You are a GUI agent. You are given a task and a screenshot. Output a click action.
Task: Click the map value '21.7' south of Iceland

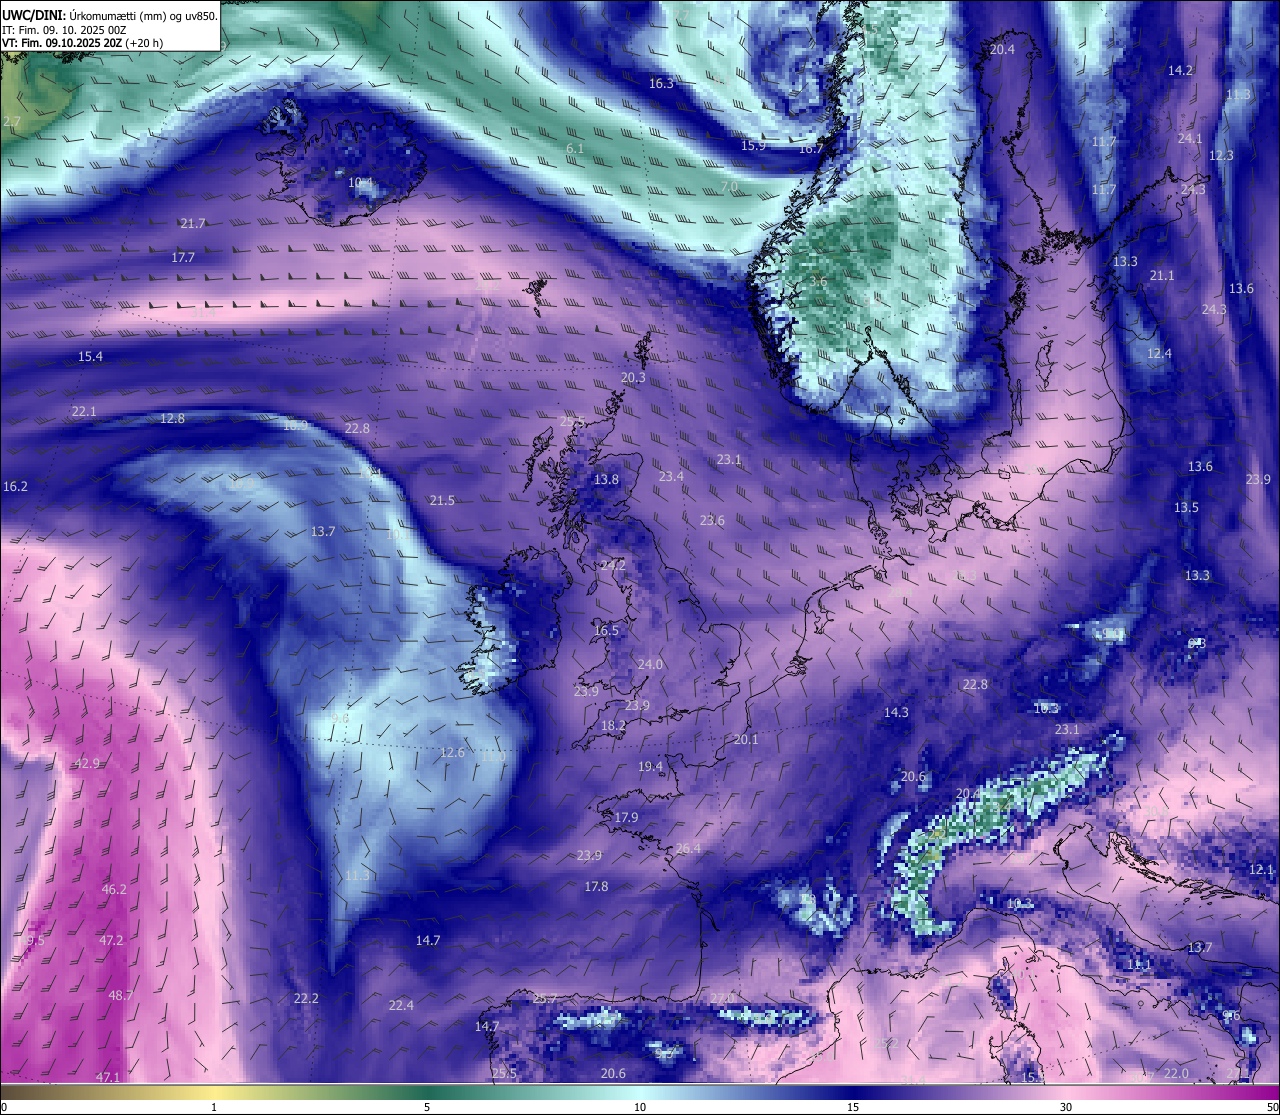coord(193,223)
